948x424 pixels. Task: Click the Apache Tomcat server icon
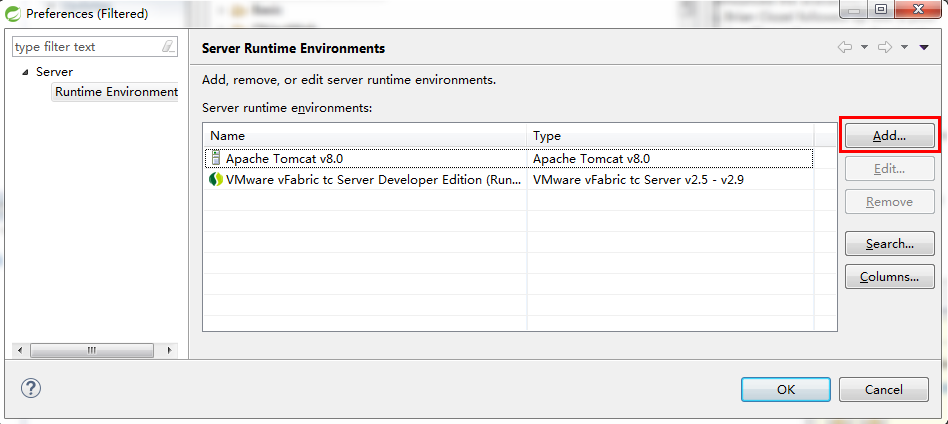tap(215, 158)
